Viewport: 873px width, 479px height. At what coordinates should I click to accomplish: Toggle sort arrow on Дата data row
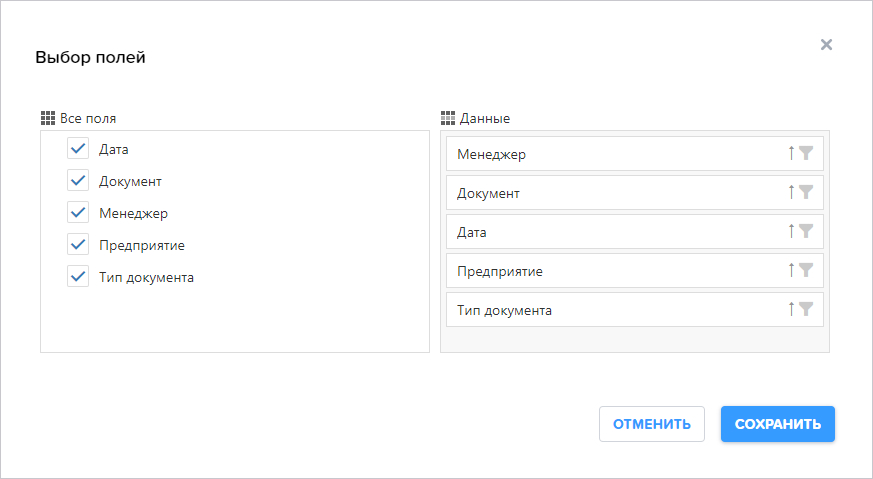coord(791,231)
